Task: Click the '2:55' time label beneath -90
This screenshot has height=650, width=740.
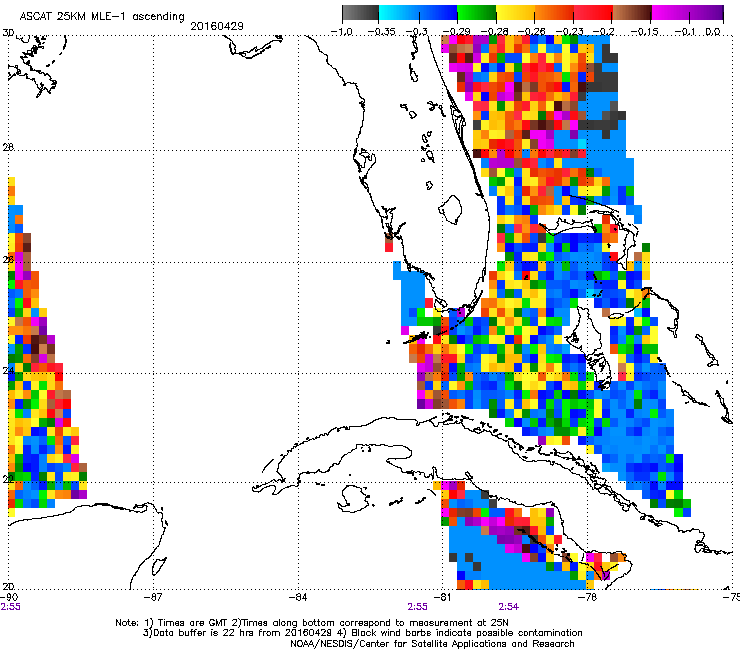Action: pos(11,607)
